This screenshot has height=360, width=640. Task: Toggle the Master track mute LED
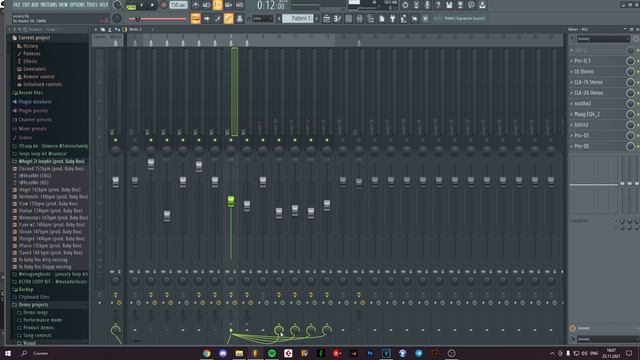click(116, 140)
